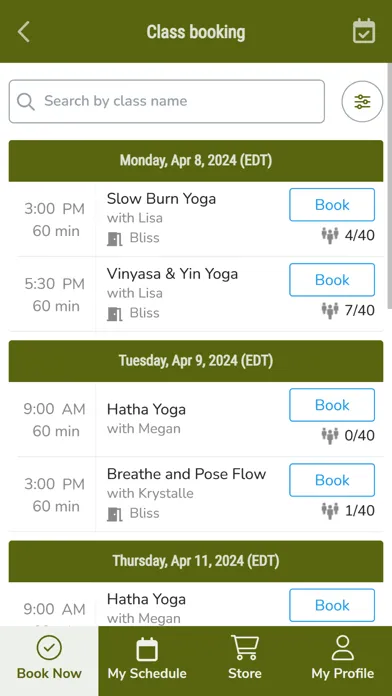The image size is (392, 696).
Task: Select the Book Now tab
Action: 49,661
